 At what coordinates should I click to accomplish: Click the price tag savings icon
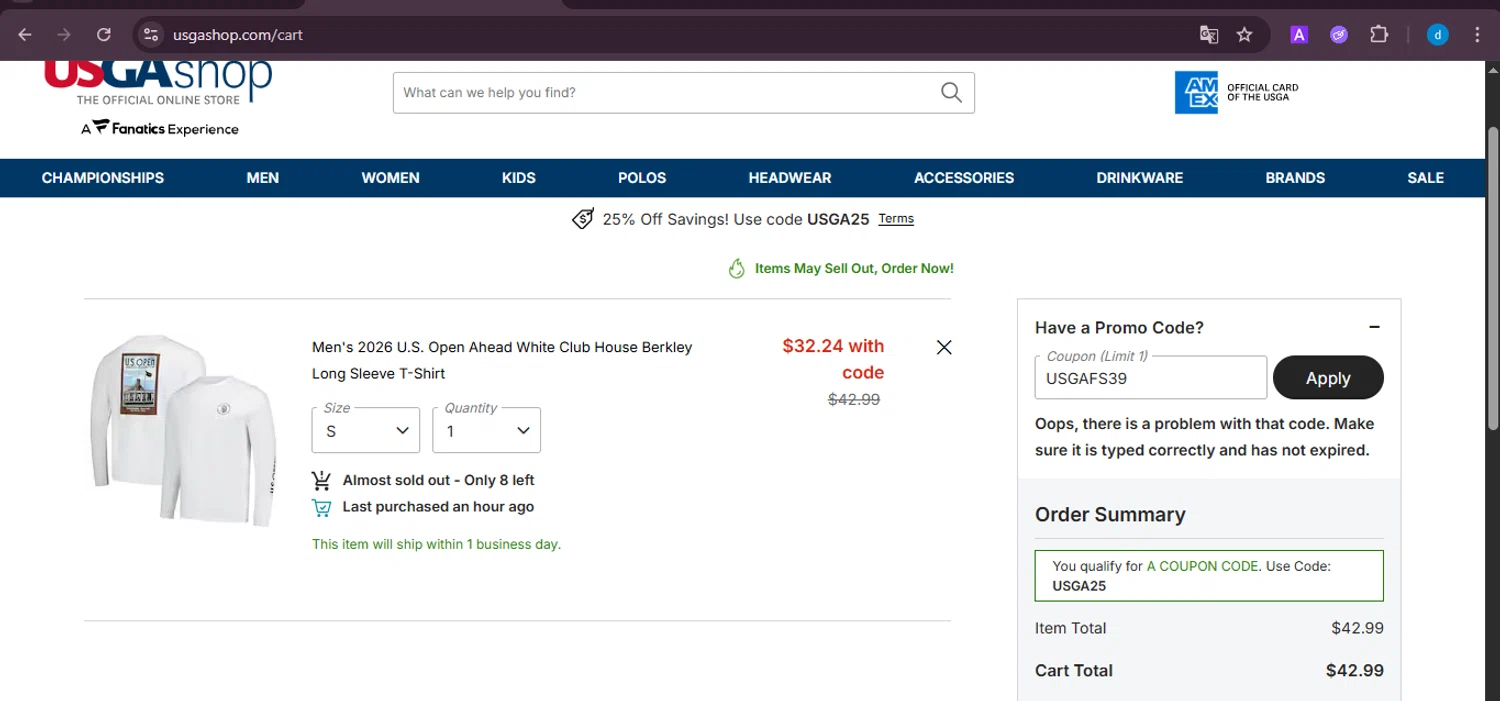coord(583,219)
